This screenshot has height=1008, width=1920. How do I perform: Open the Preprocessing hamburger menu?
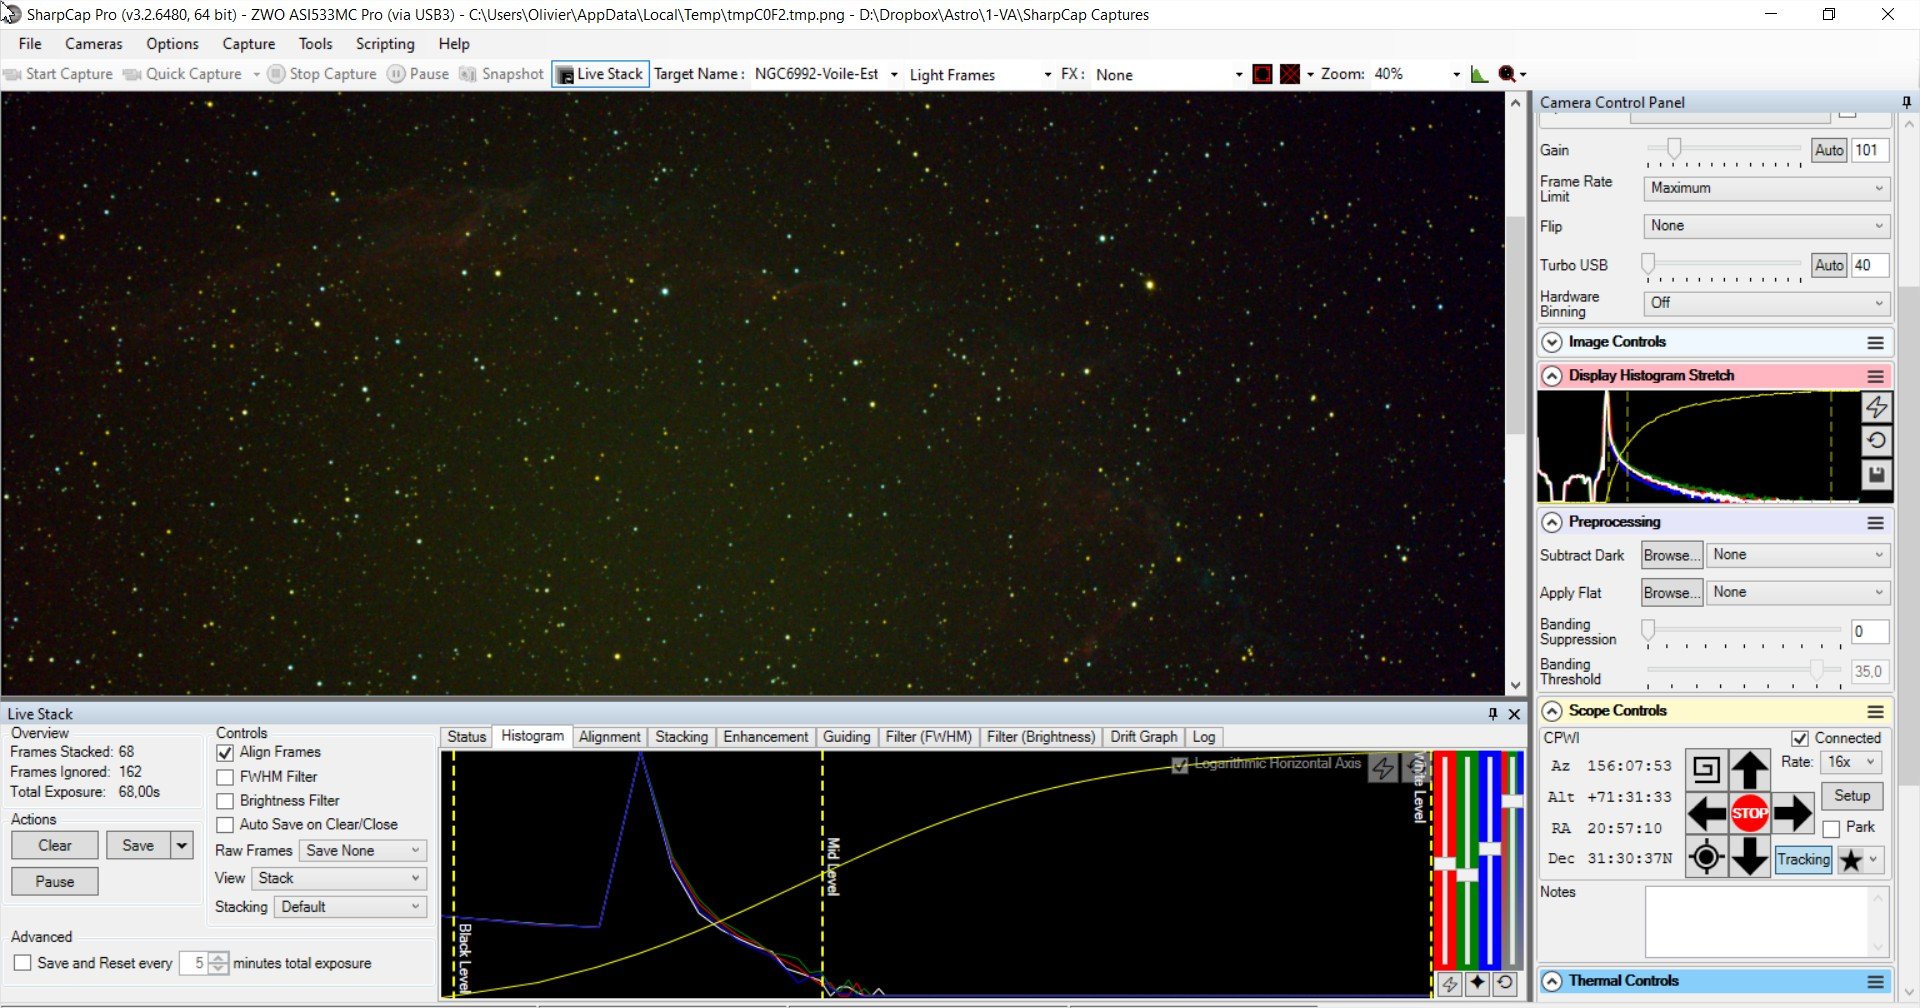tap(1875, 522)
